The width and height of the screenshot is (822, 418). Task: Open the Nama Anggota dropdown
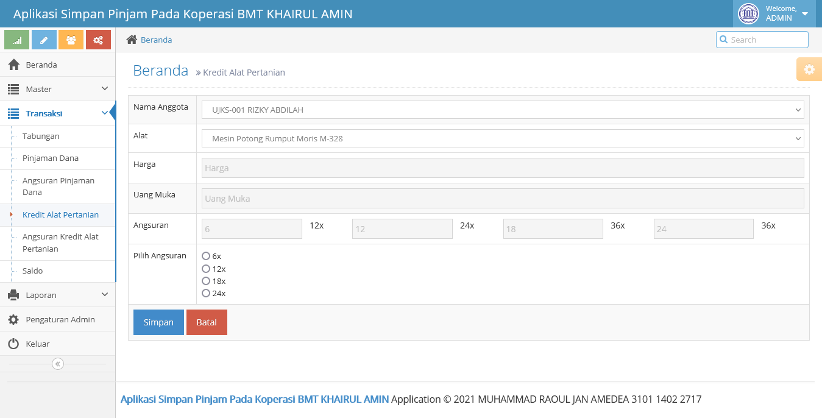coord(503,110)
